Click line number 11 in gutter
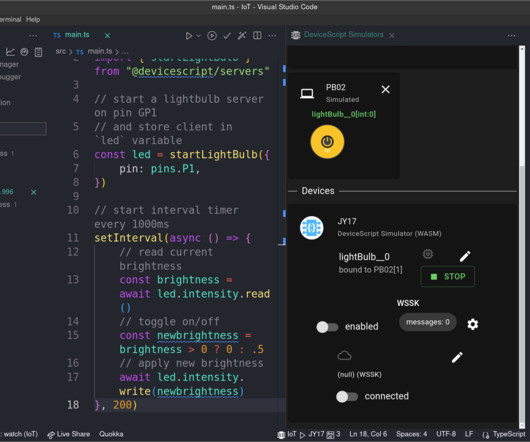 tap(73, 238)
